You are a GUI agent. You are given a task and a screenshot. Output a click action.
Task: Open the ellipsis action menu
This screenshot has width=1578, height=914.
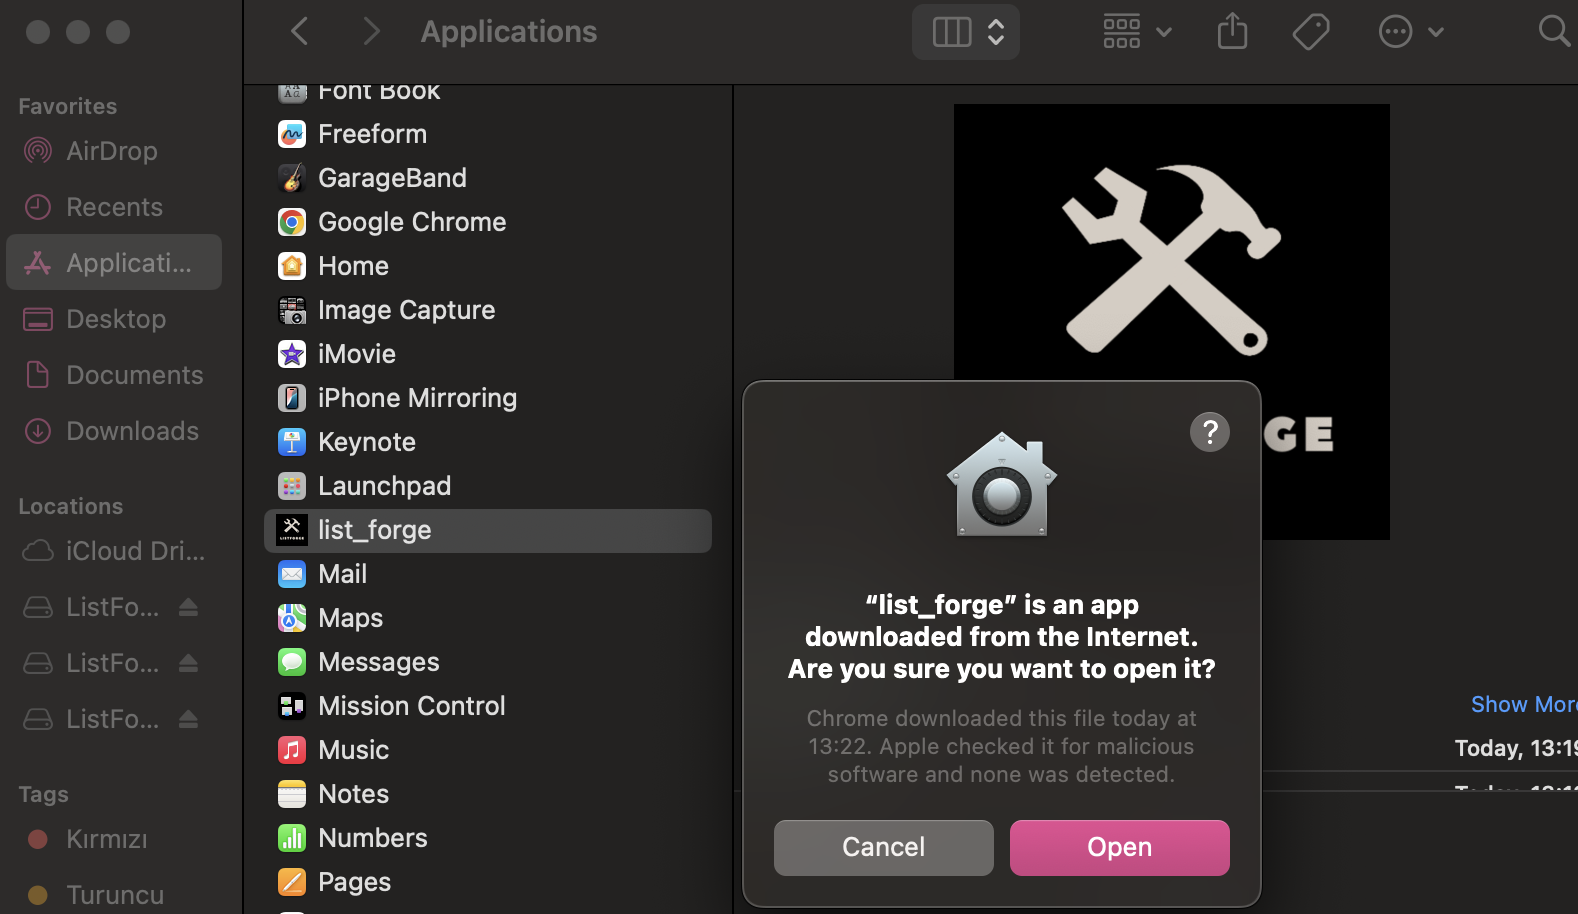(1410, 32)
